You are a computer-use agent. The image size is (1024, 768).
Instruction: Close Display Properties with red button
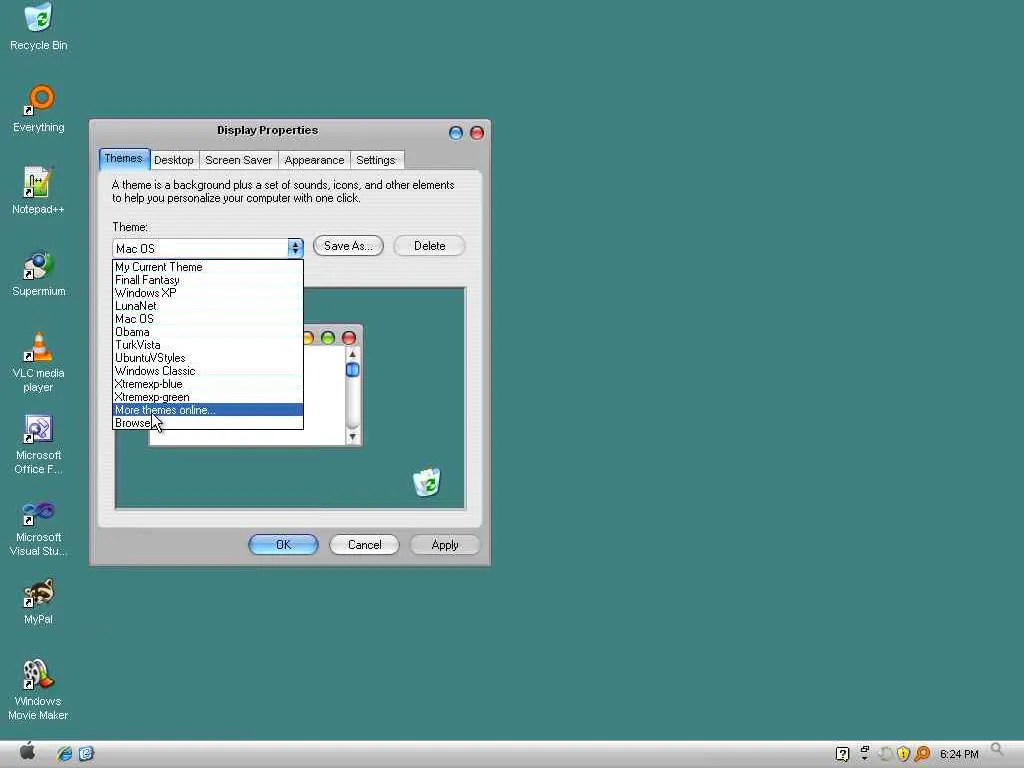pyautogui.click(x=477, y=133)
